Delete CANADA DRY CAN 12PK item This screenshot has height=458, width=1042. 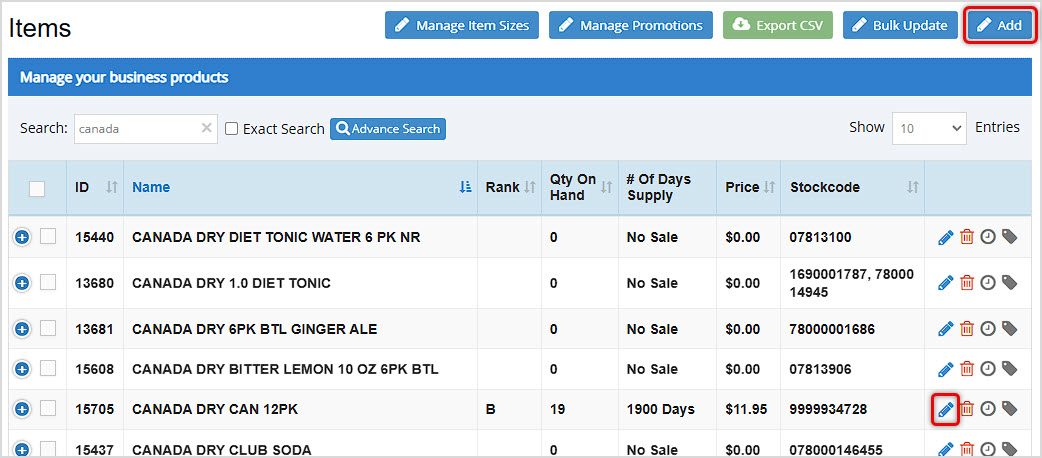coord(967,409)
